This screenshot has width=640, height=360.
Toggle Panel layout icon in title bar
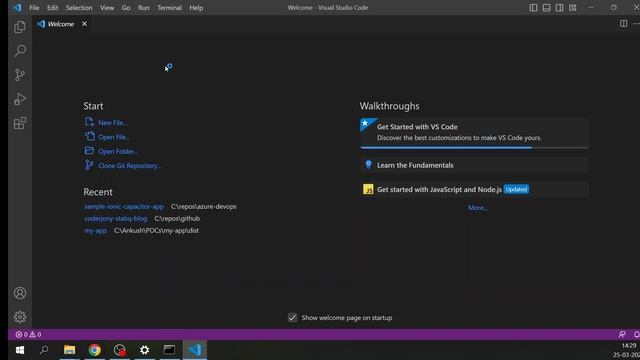[546, 8]
